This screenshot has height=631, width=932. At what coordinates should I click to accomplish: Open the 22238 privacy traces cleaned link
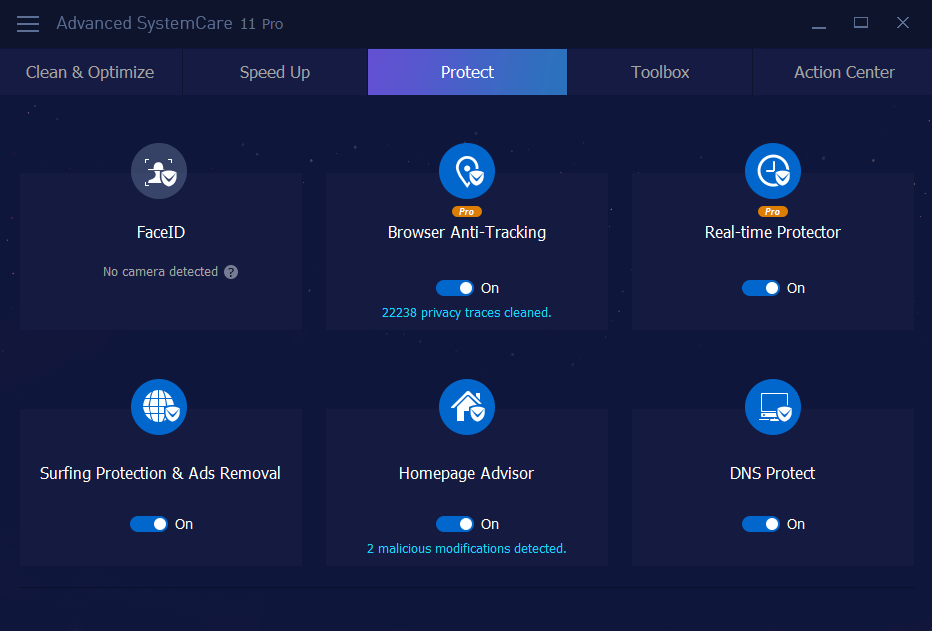click(466, 313)
